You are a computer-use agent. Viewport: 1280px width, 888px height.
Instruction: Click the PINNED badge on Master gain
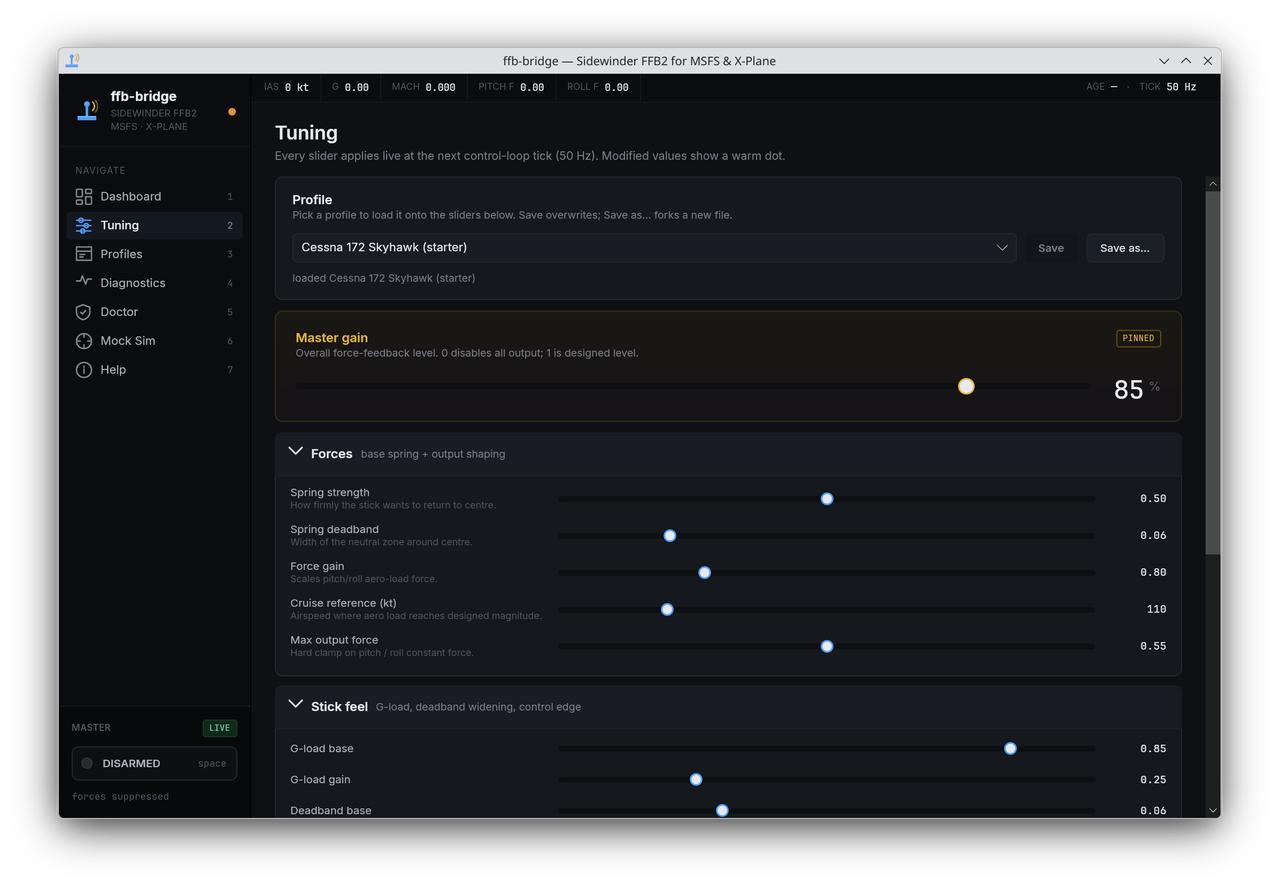coord(1138,338)
